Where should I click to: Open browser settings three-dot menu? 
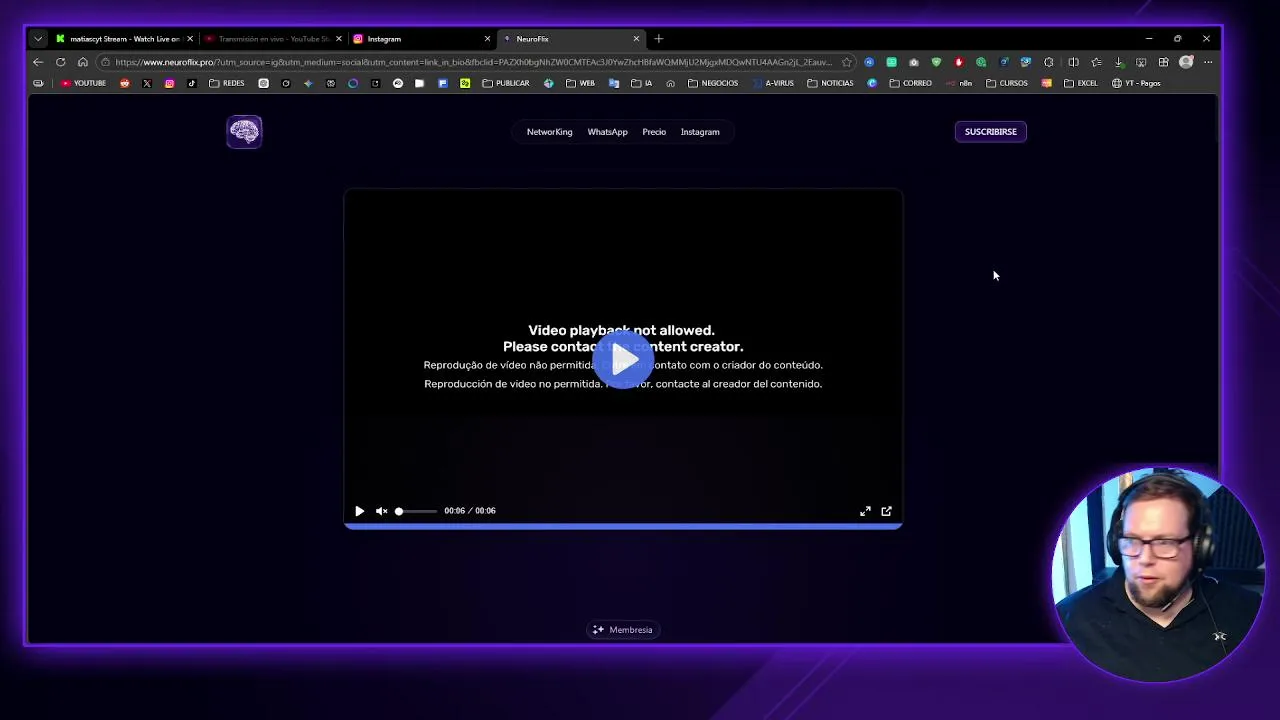coord(1208,62)
